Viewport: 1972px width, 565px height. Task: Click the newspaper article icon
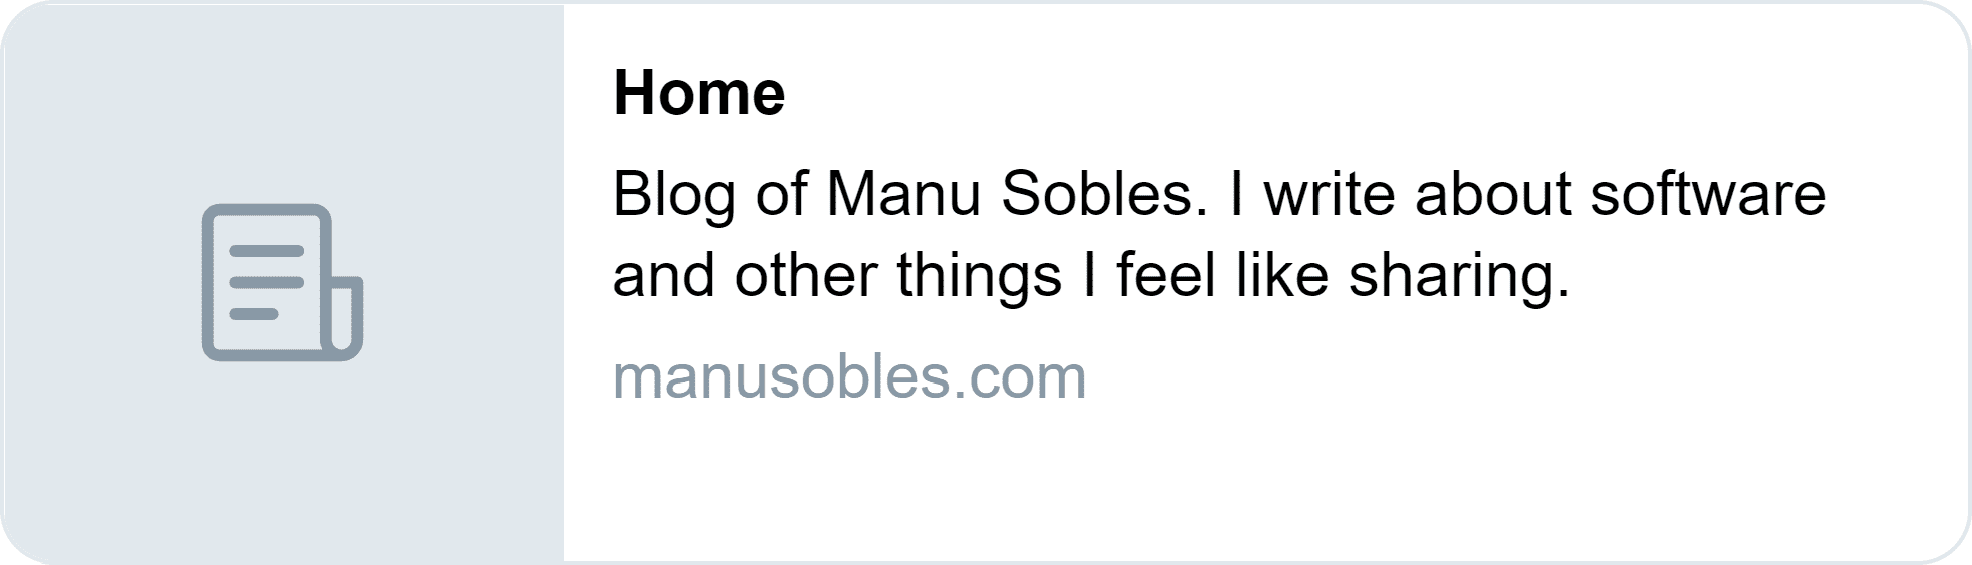[282, 282]
